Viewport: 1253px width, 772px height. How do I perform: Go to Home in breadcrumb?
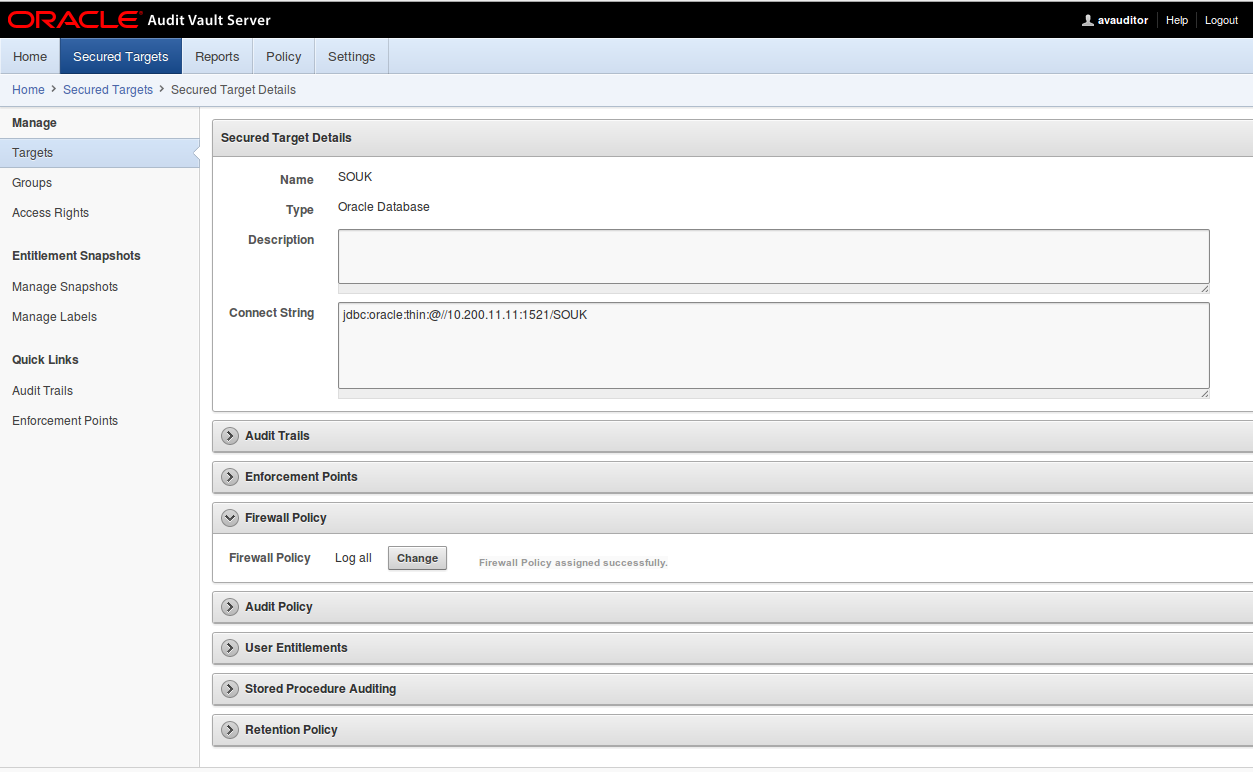(28, 90)
